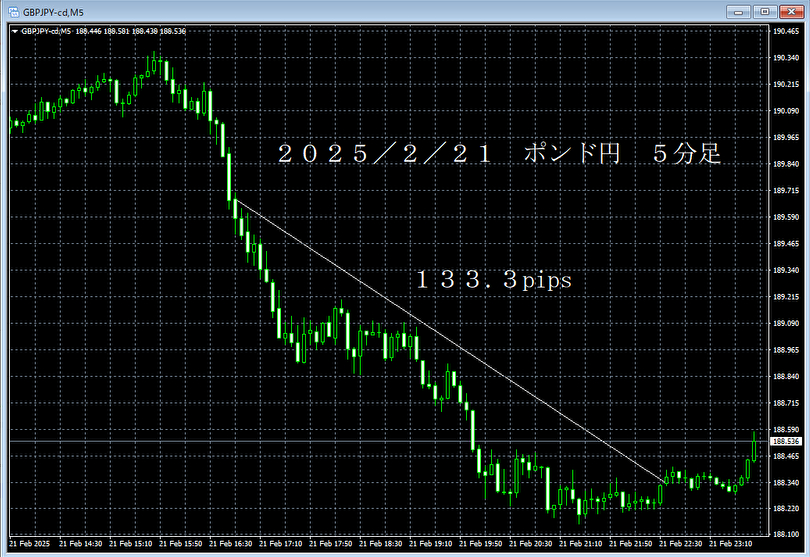Click the 2025/2/21 ポンド円 5分足 label
This screenshot has width=810, height=557.
point(499,154)
